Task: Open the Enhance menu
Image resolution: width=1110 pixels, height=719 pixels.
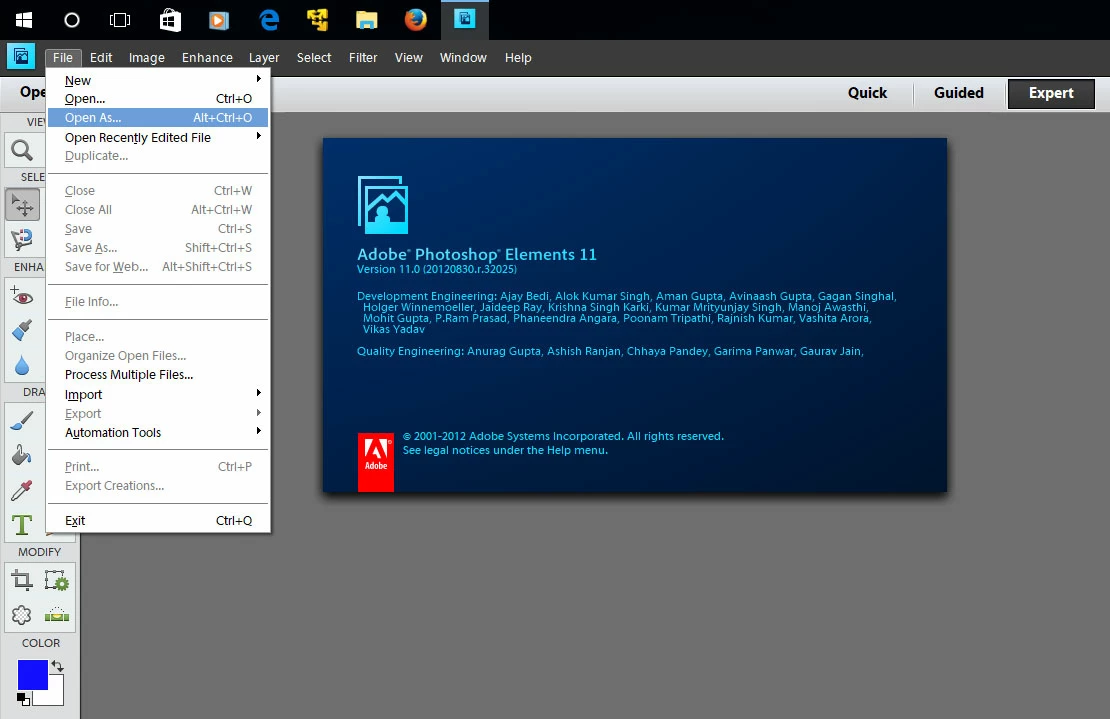Action: [207, 57]
